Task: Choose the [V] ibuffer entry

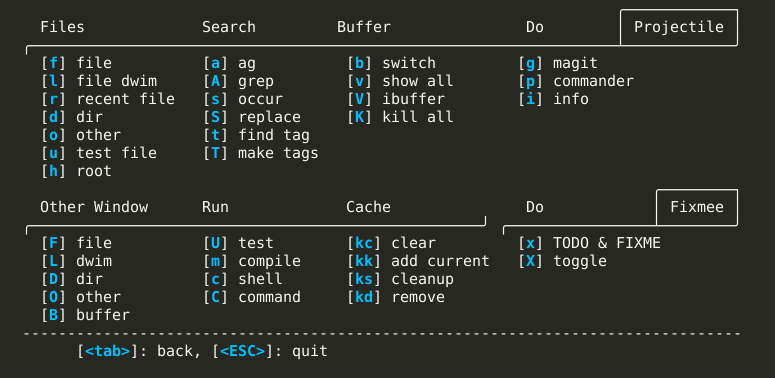Action: 396,99
